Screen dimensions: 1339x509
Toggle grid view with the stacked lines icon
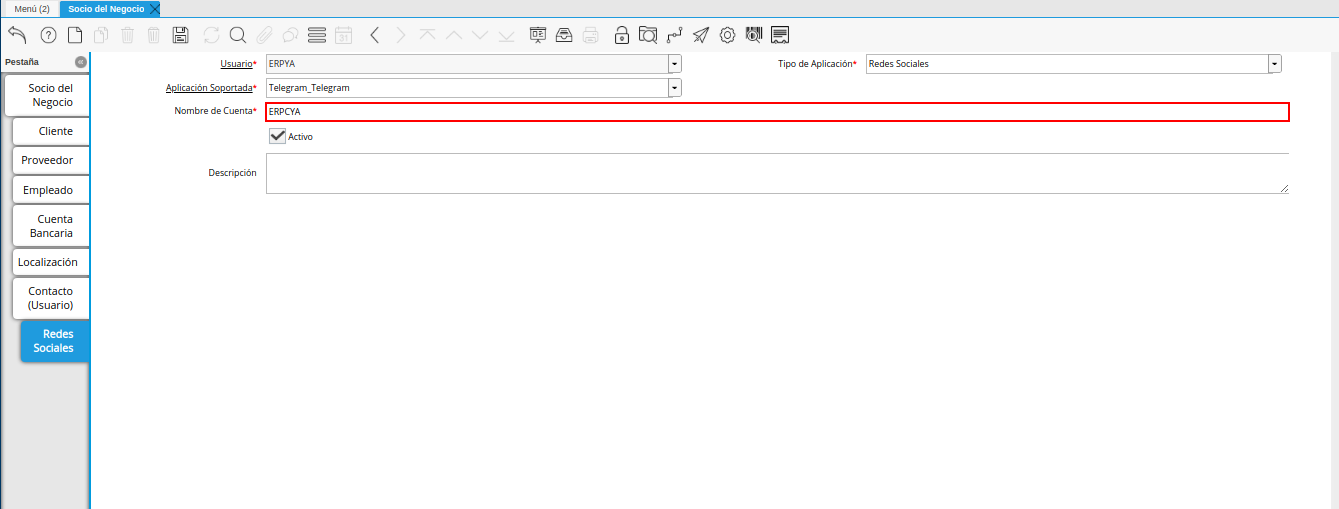pyautogui.click(x=317, y=35)
